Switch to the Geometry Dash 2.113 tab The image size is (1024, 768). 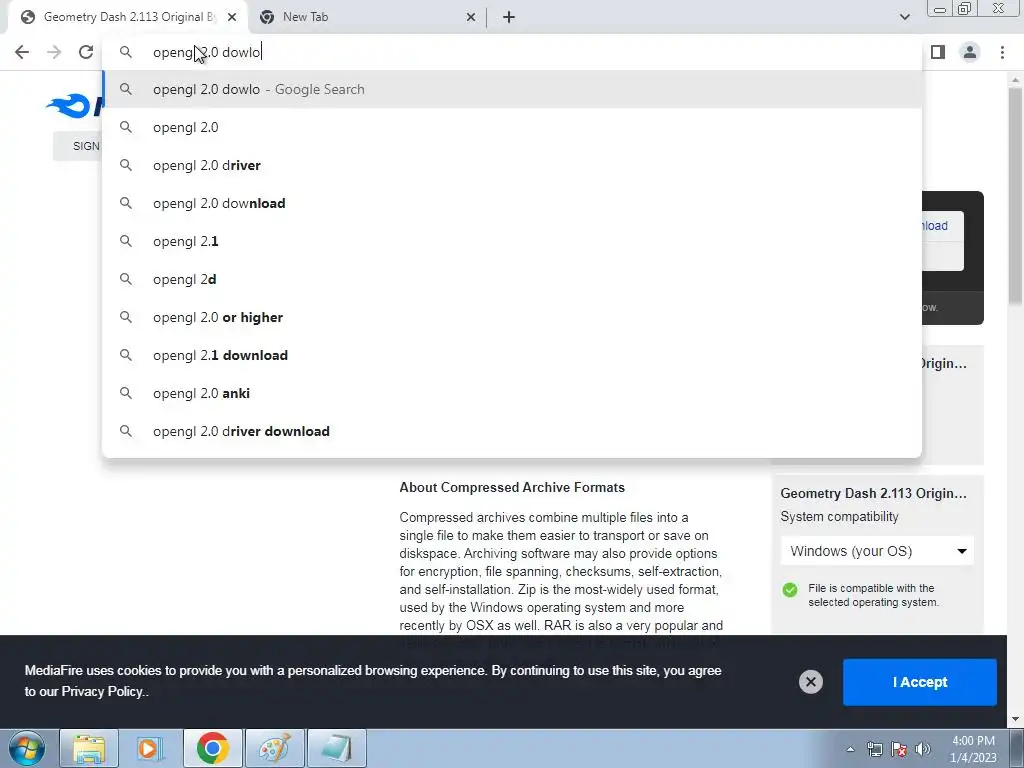[x=129, y=17]
